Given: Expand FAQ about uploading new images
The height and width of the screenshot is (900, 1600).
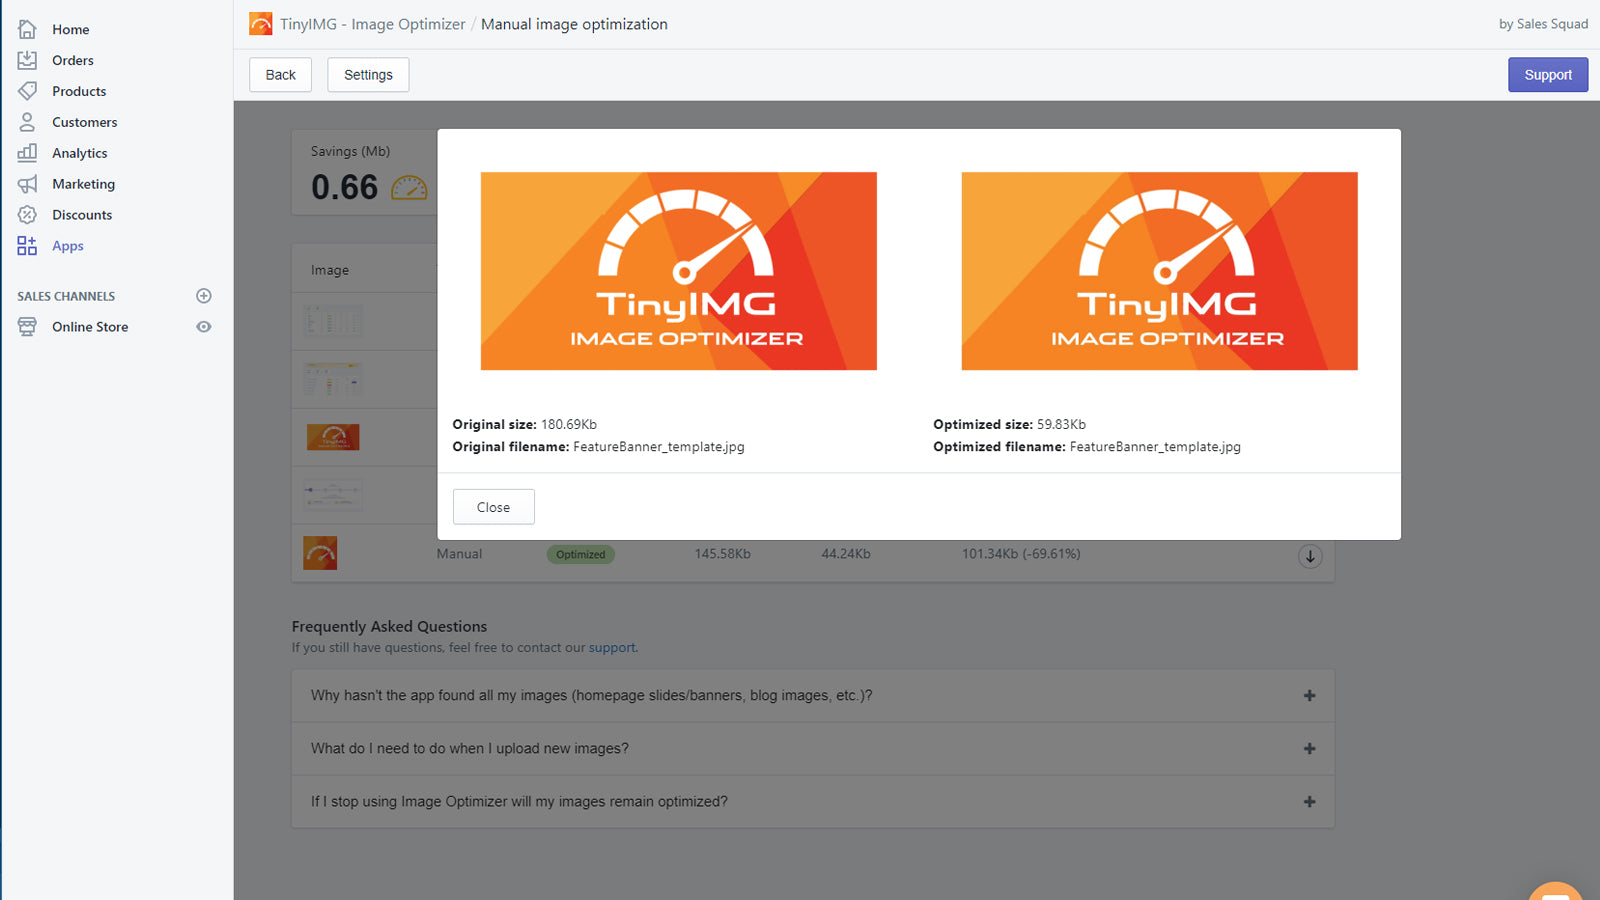Looking at the screenshot, I should pyautogui.click(x=813, y=749).
